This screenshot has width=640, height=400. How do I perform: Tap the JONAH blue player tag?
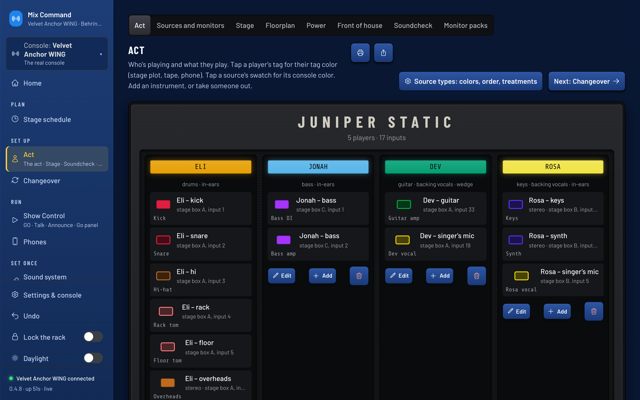click(x=318, y=167)
